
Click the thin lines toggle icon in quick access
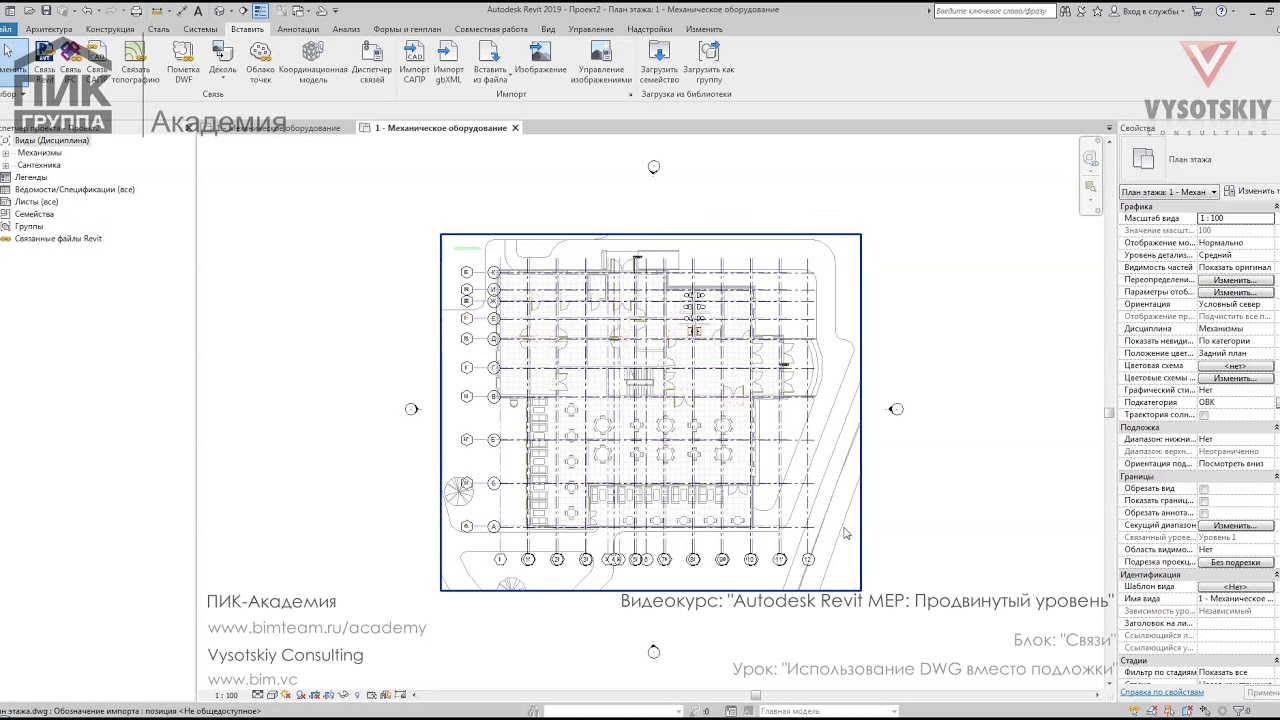point(260,11)
